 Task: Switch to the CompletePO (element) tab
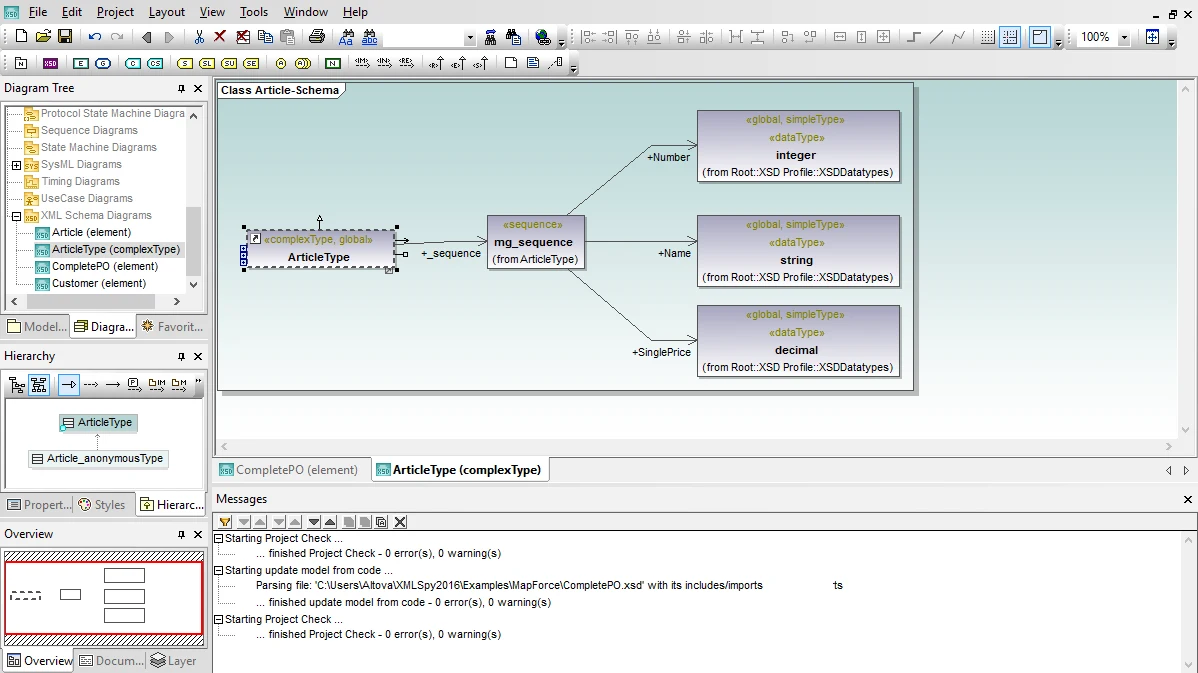[x=288, y=470]
